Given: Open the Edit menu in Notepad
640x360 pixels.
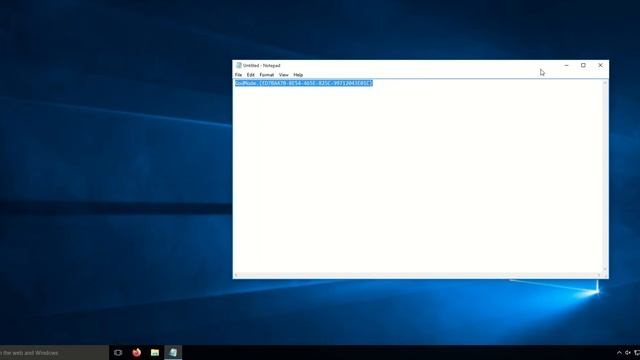Looking at the screenshot, I should pos(251,75).
